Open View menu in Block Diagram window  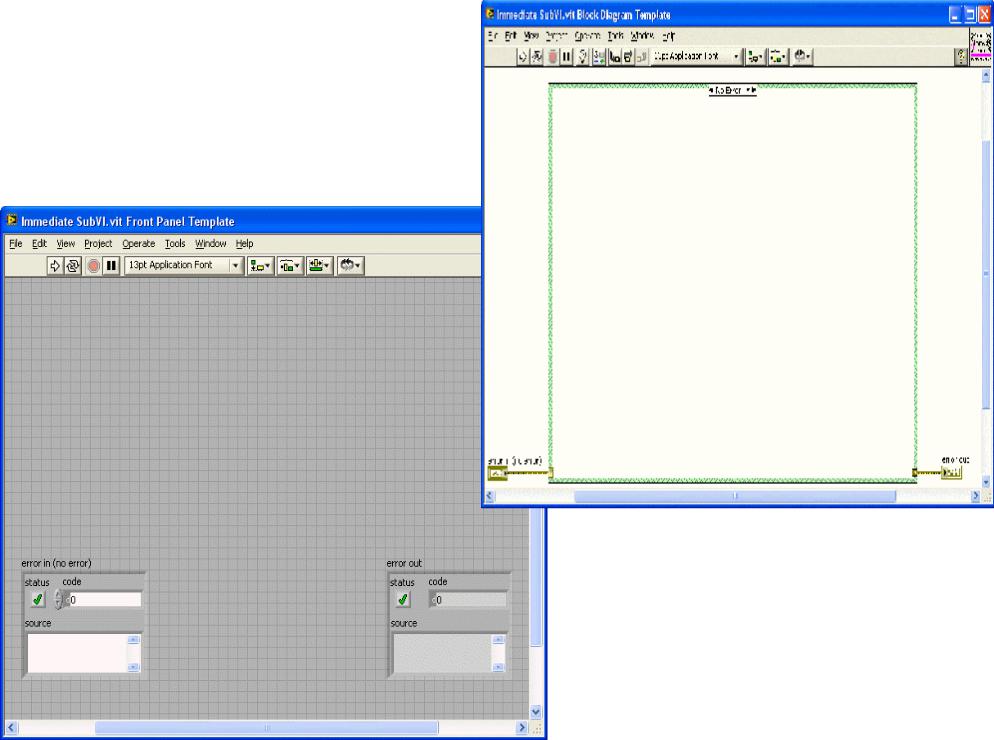coord(531,36)
